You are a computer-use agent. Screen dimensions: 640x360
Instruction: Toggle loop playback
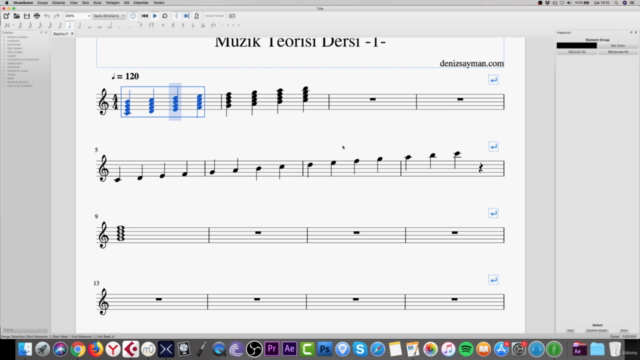point(165,16)
